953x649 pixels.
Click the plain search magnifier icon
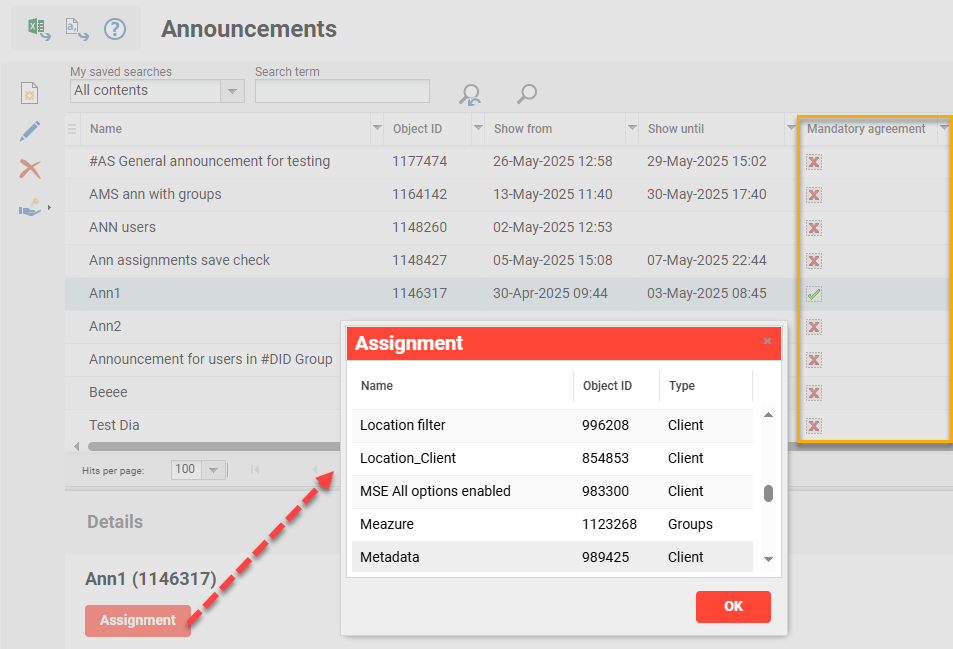[x=525, y=94]
